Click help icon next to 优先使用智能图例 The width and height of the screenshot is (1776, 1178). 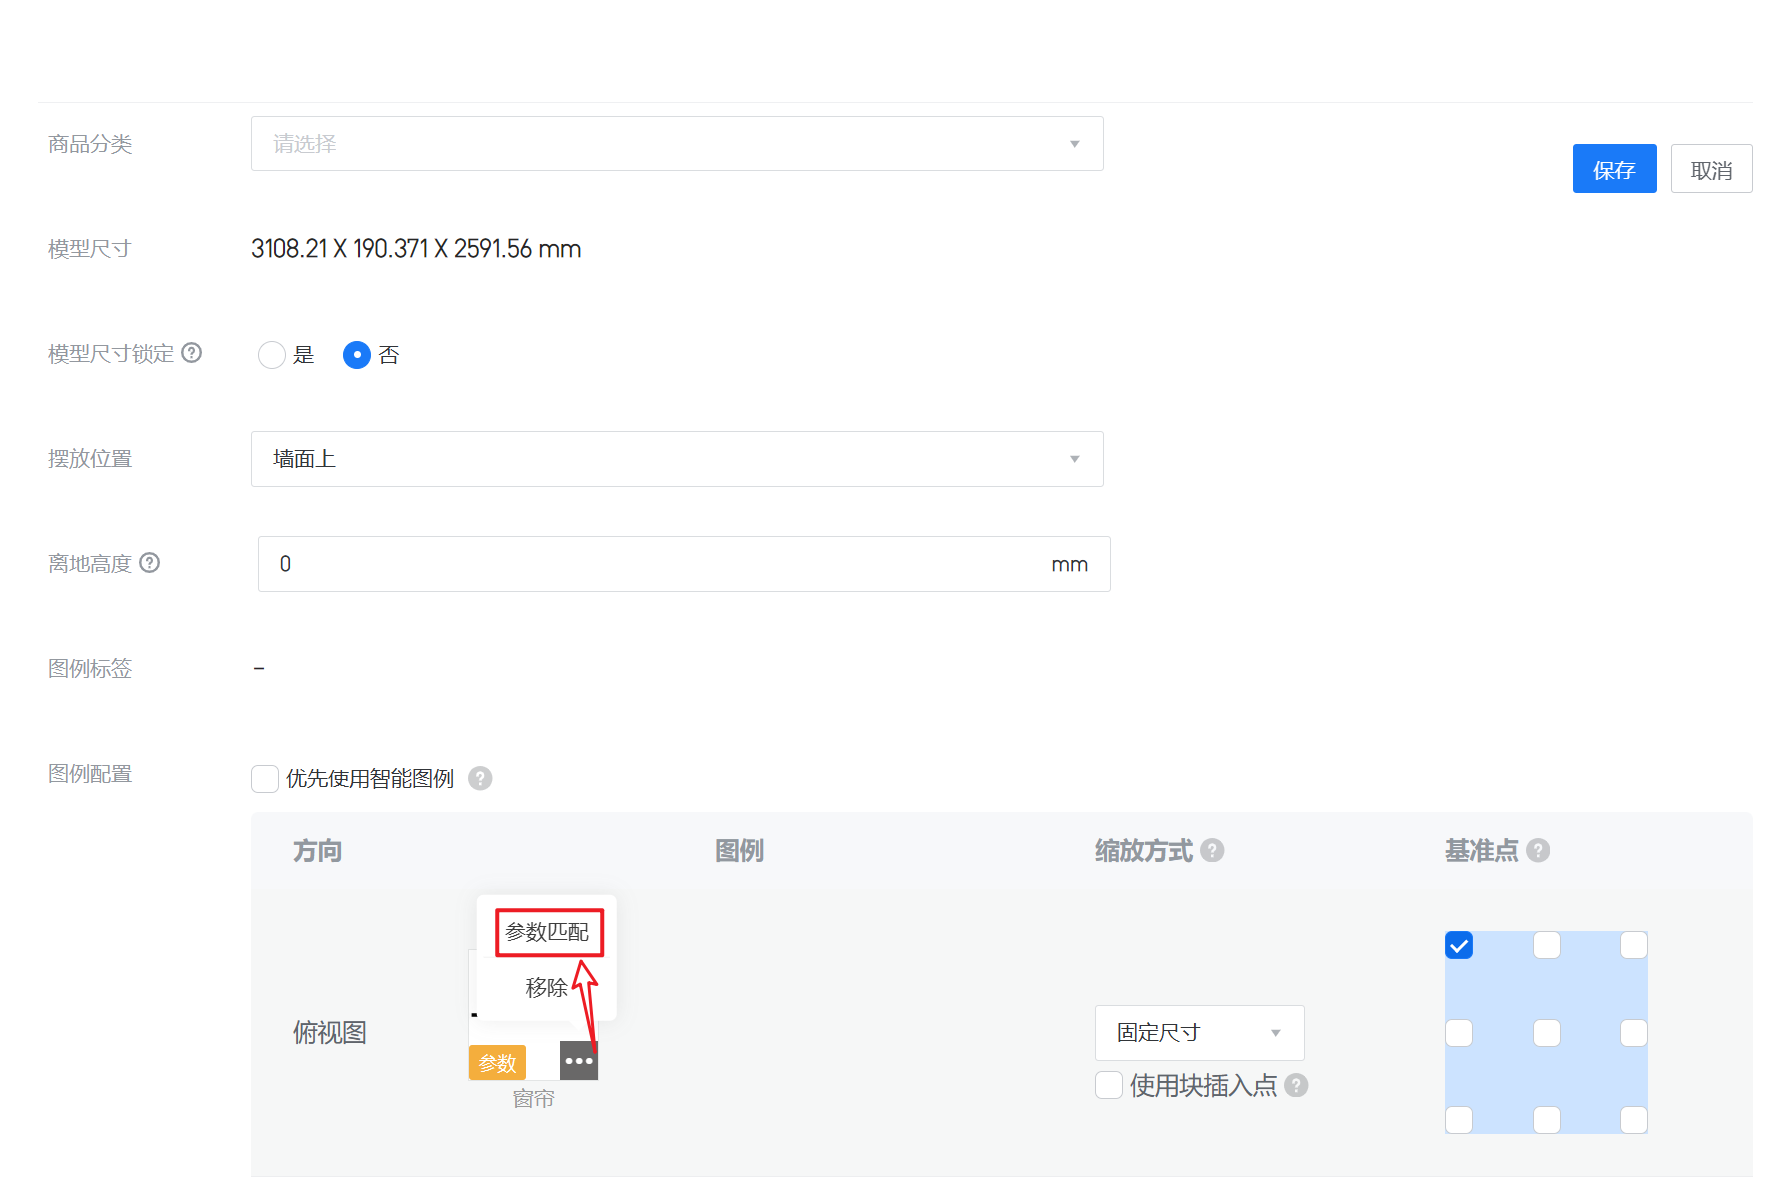480,778
